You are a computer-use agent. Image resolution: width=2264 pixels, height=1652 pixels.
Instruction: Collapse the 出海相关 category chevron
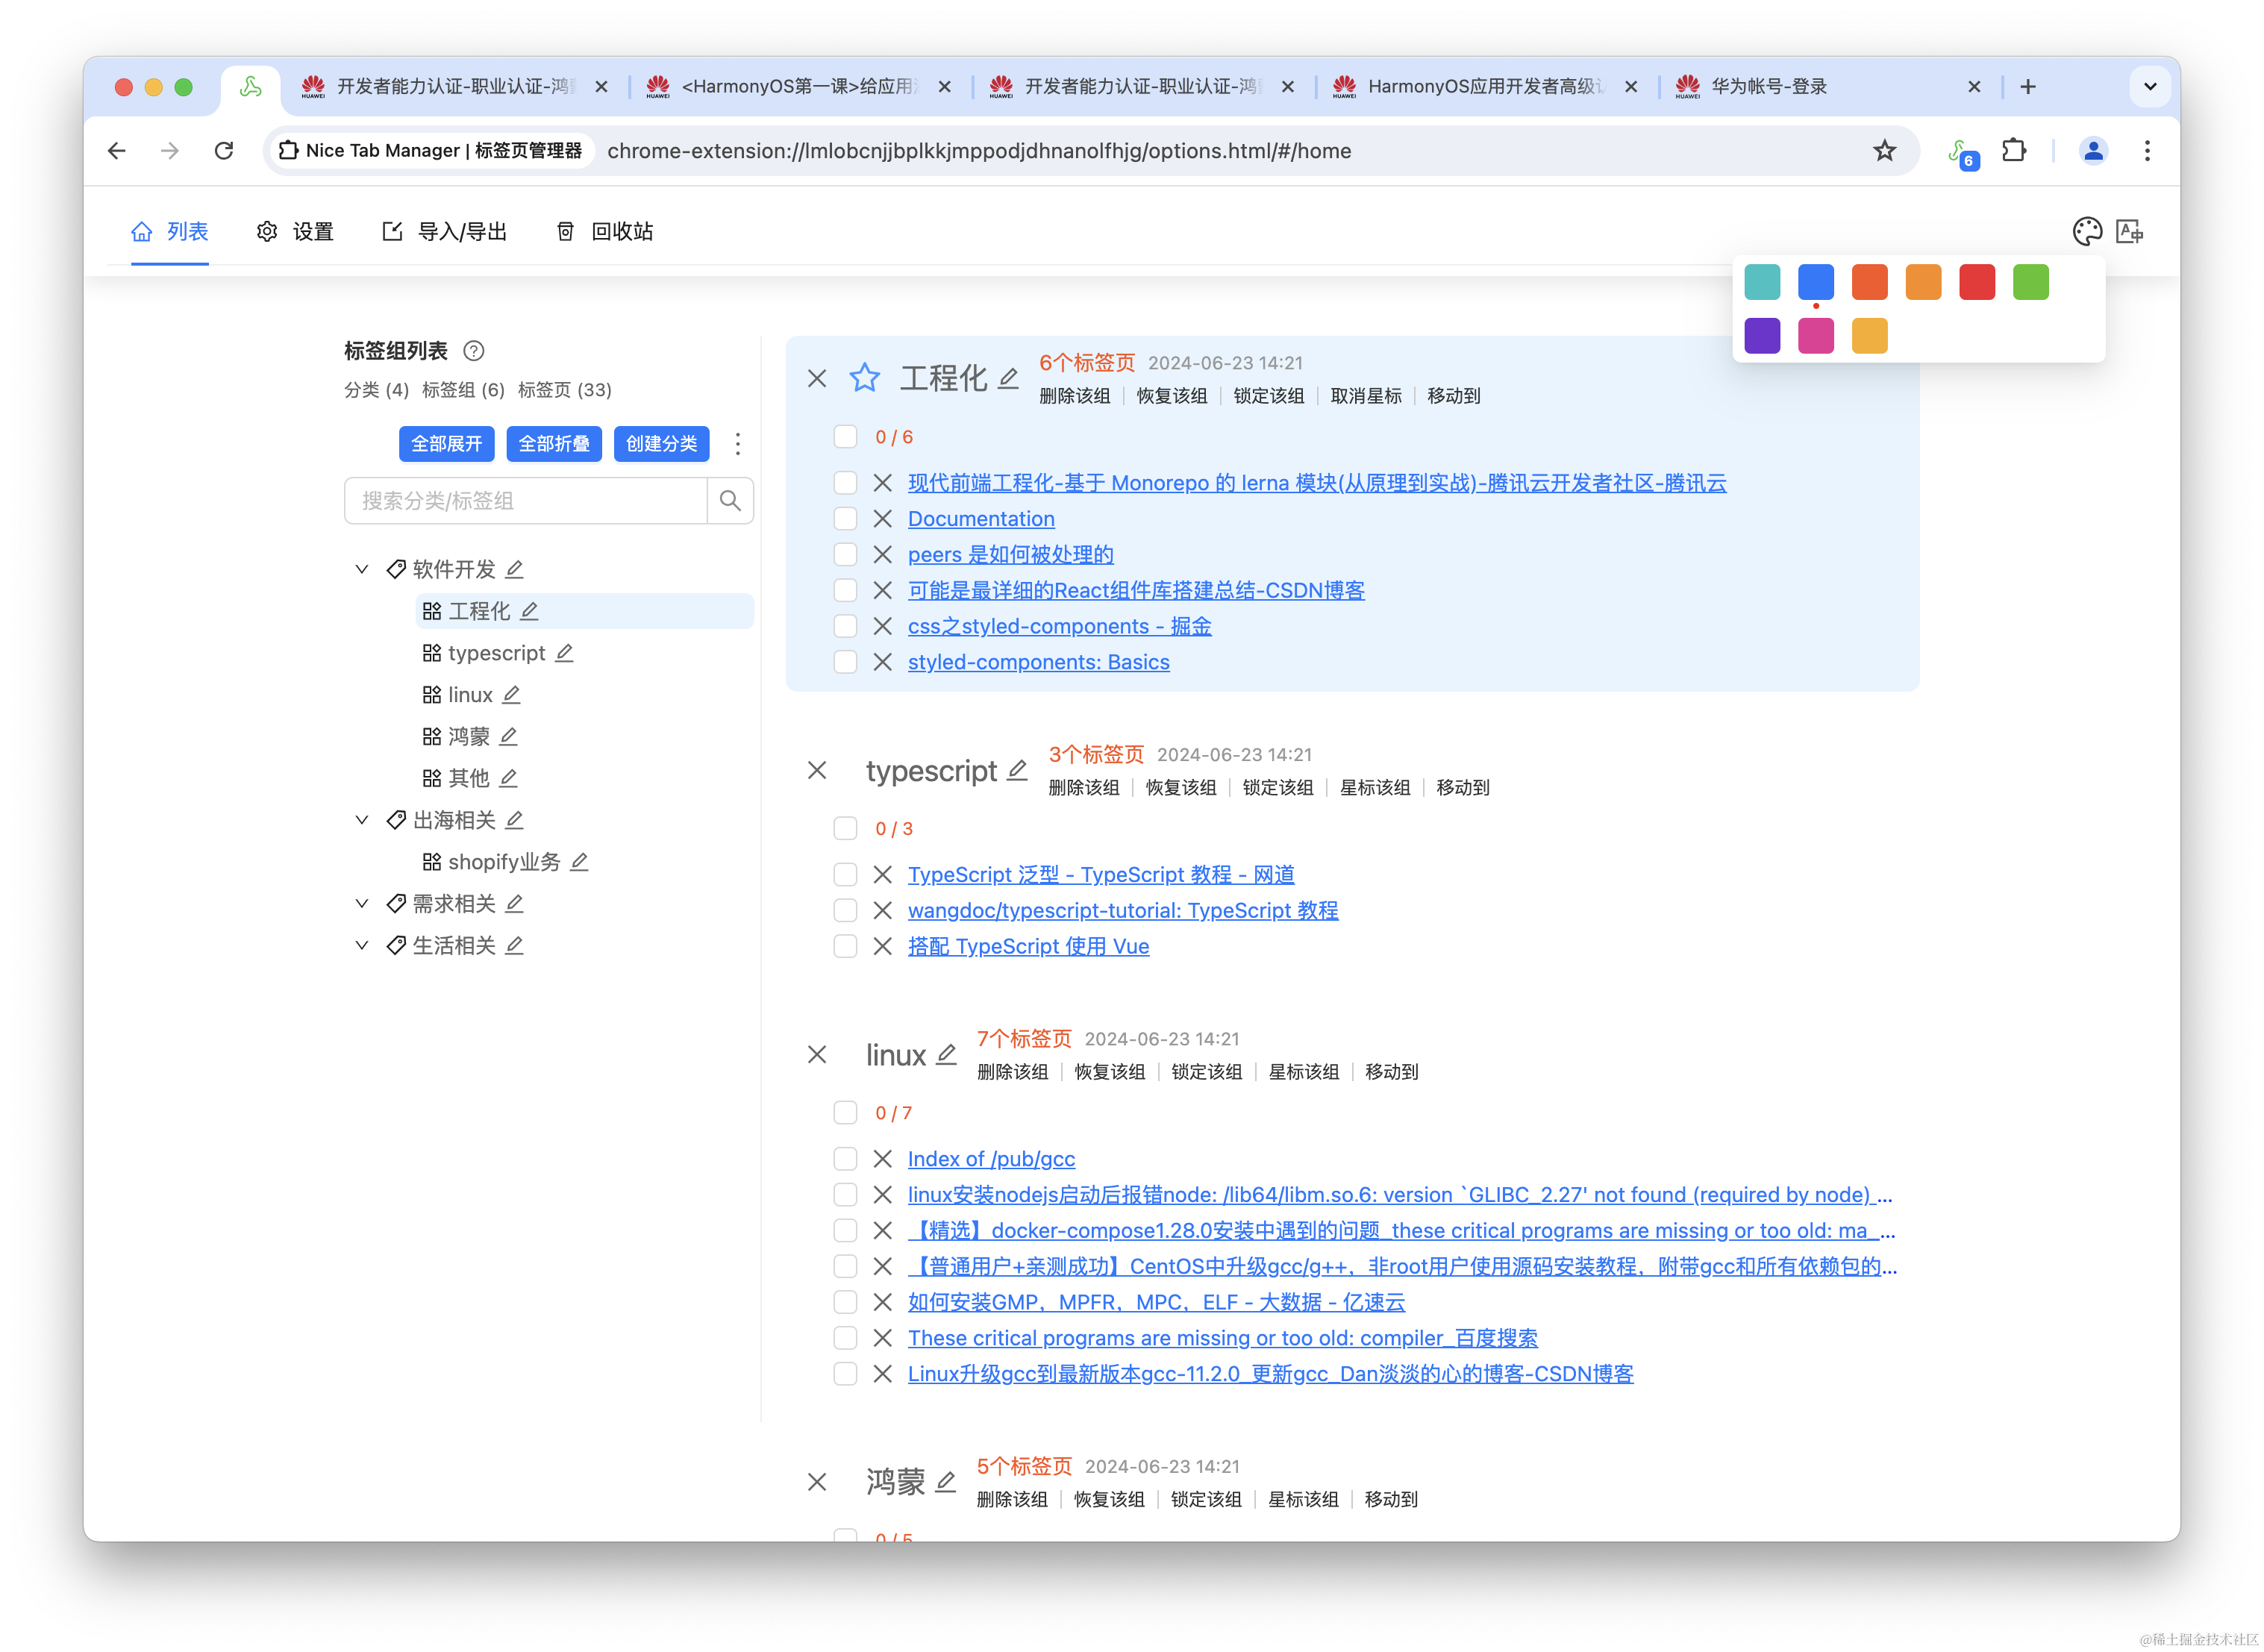click(x=362, y=820)
